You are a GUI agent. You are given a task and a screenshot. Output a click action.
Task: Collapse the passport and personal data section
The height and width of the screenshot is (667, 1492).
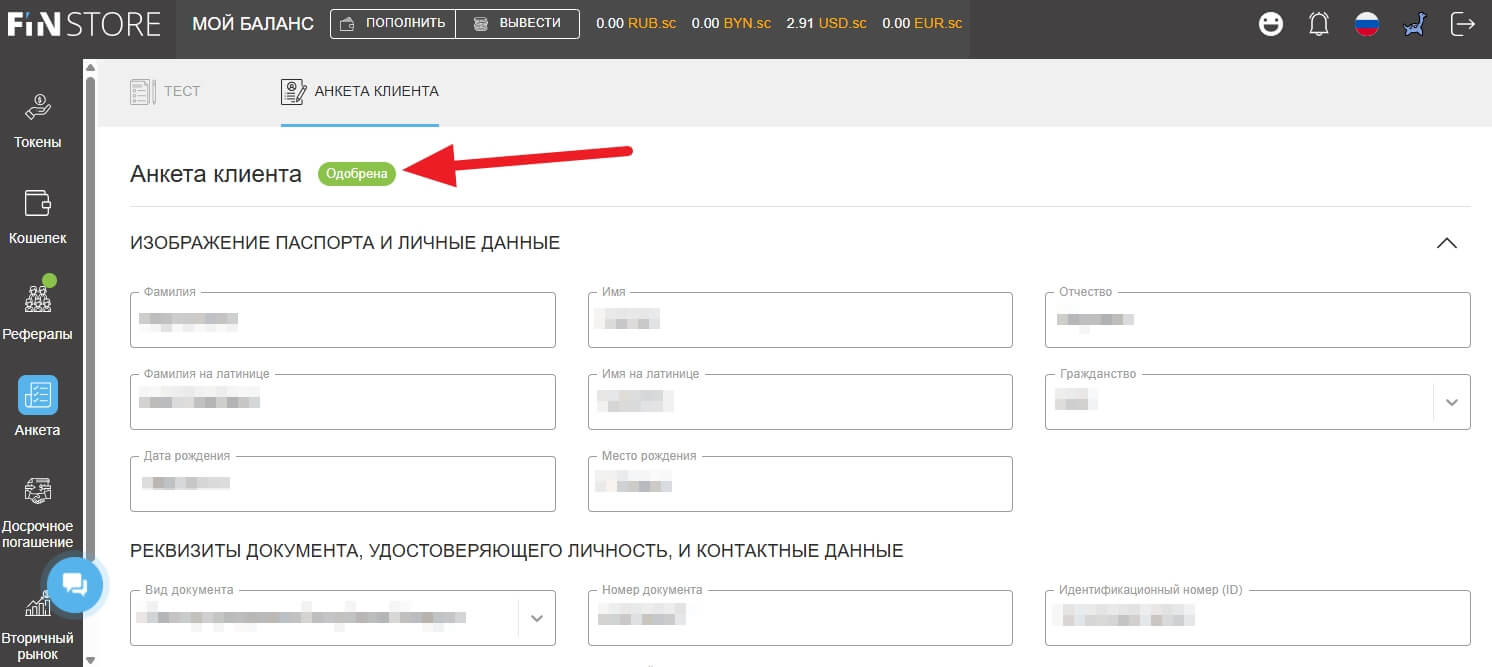coord(1446,243)
